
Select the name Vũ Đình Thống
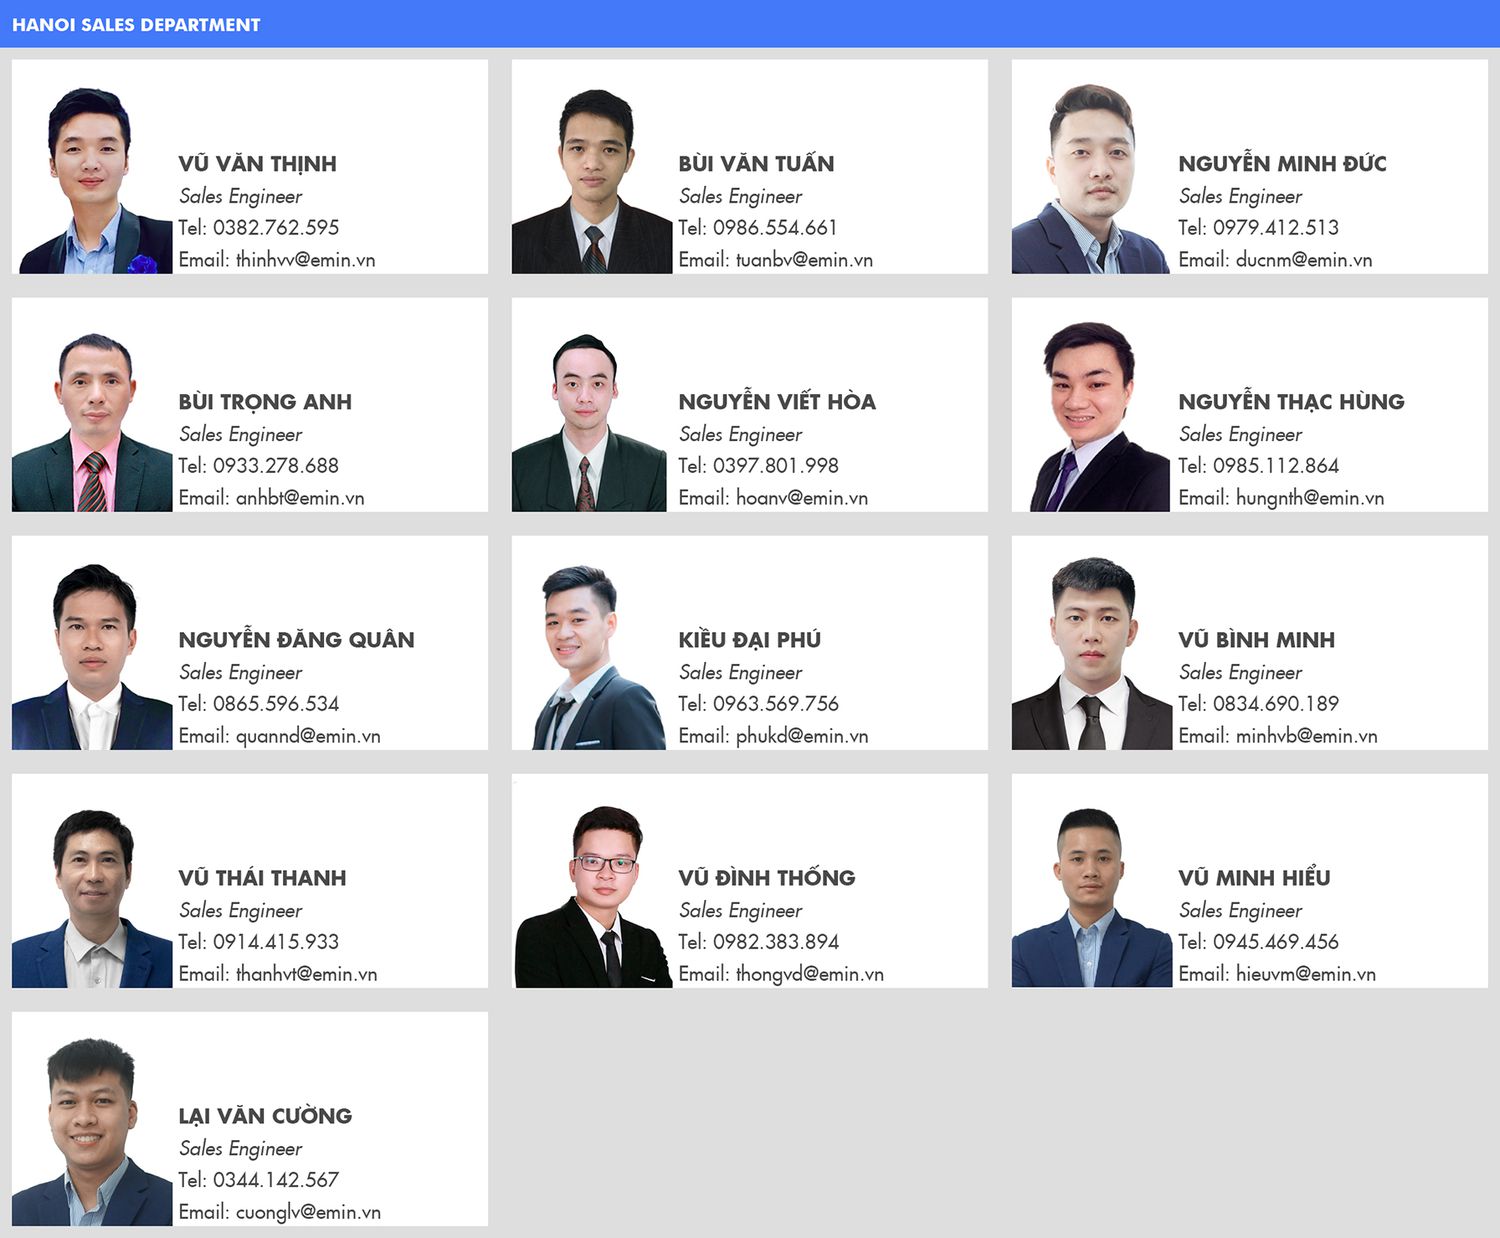(767, 878)
